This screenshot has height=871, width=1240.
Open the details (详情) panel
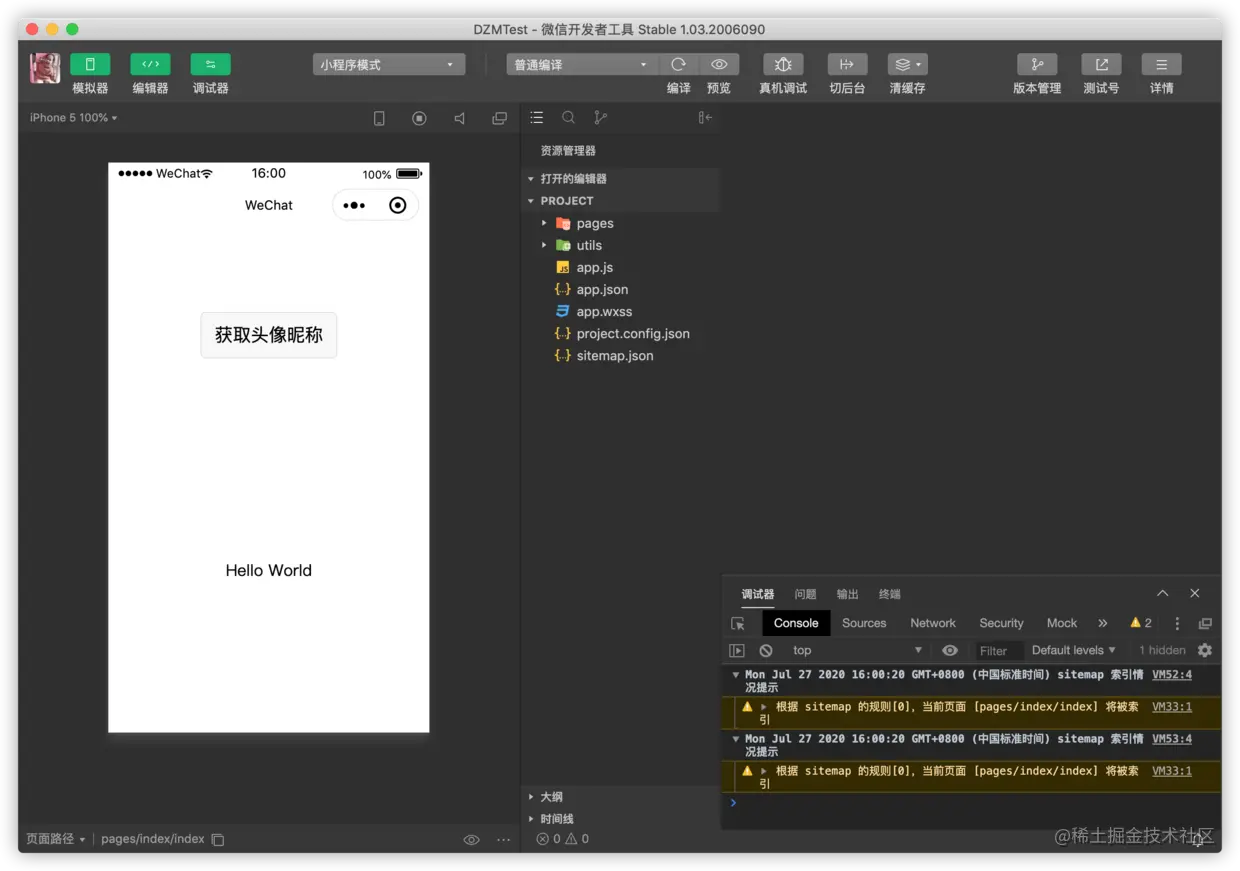pos(1161,64)
